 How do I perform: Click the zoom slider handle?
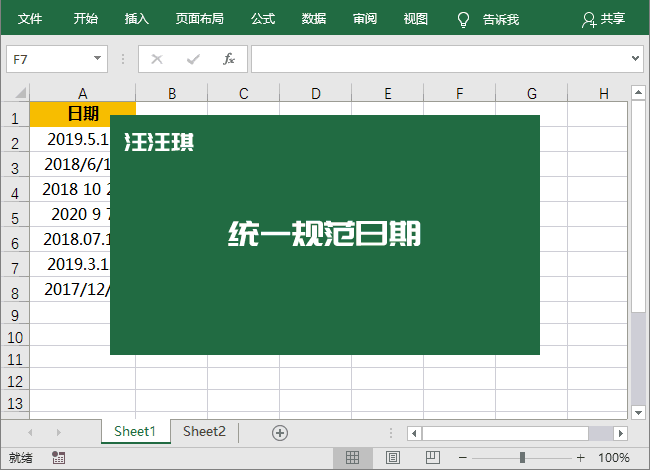pyautogui.click(x=522, y=458)
